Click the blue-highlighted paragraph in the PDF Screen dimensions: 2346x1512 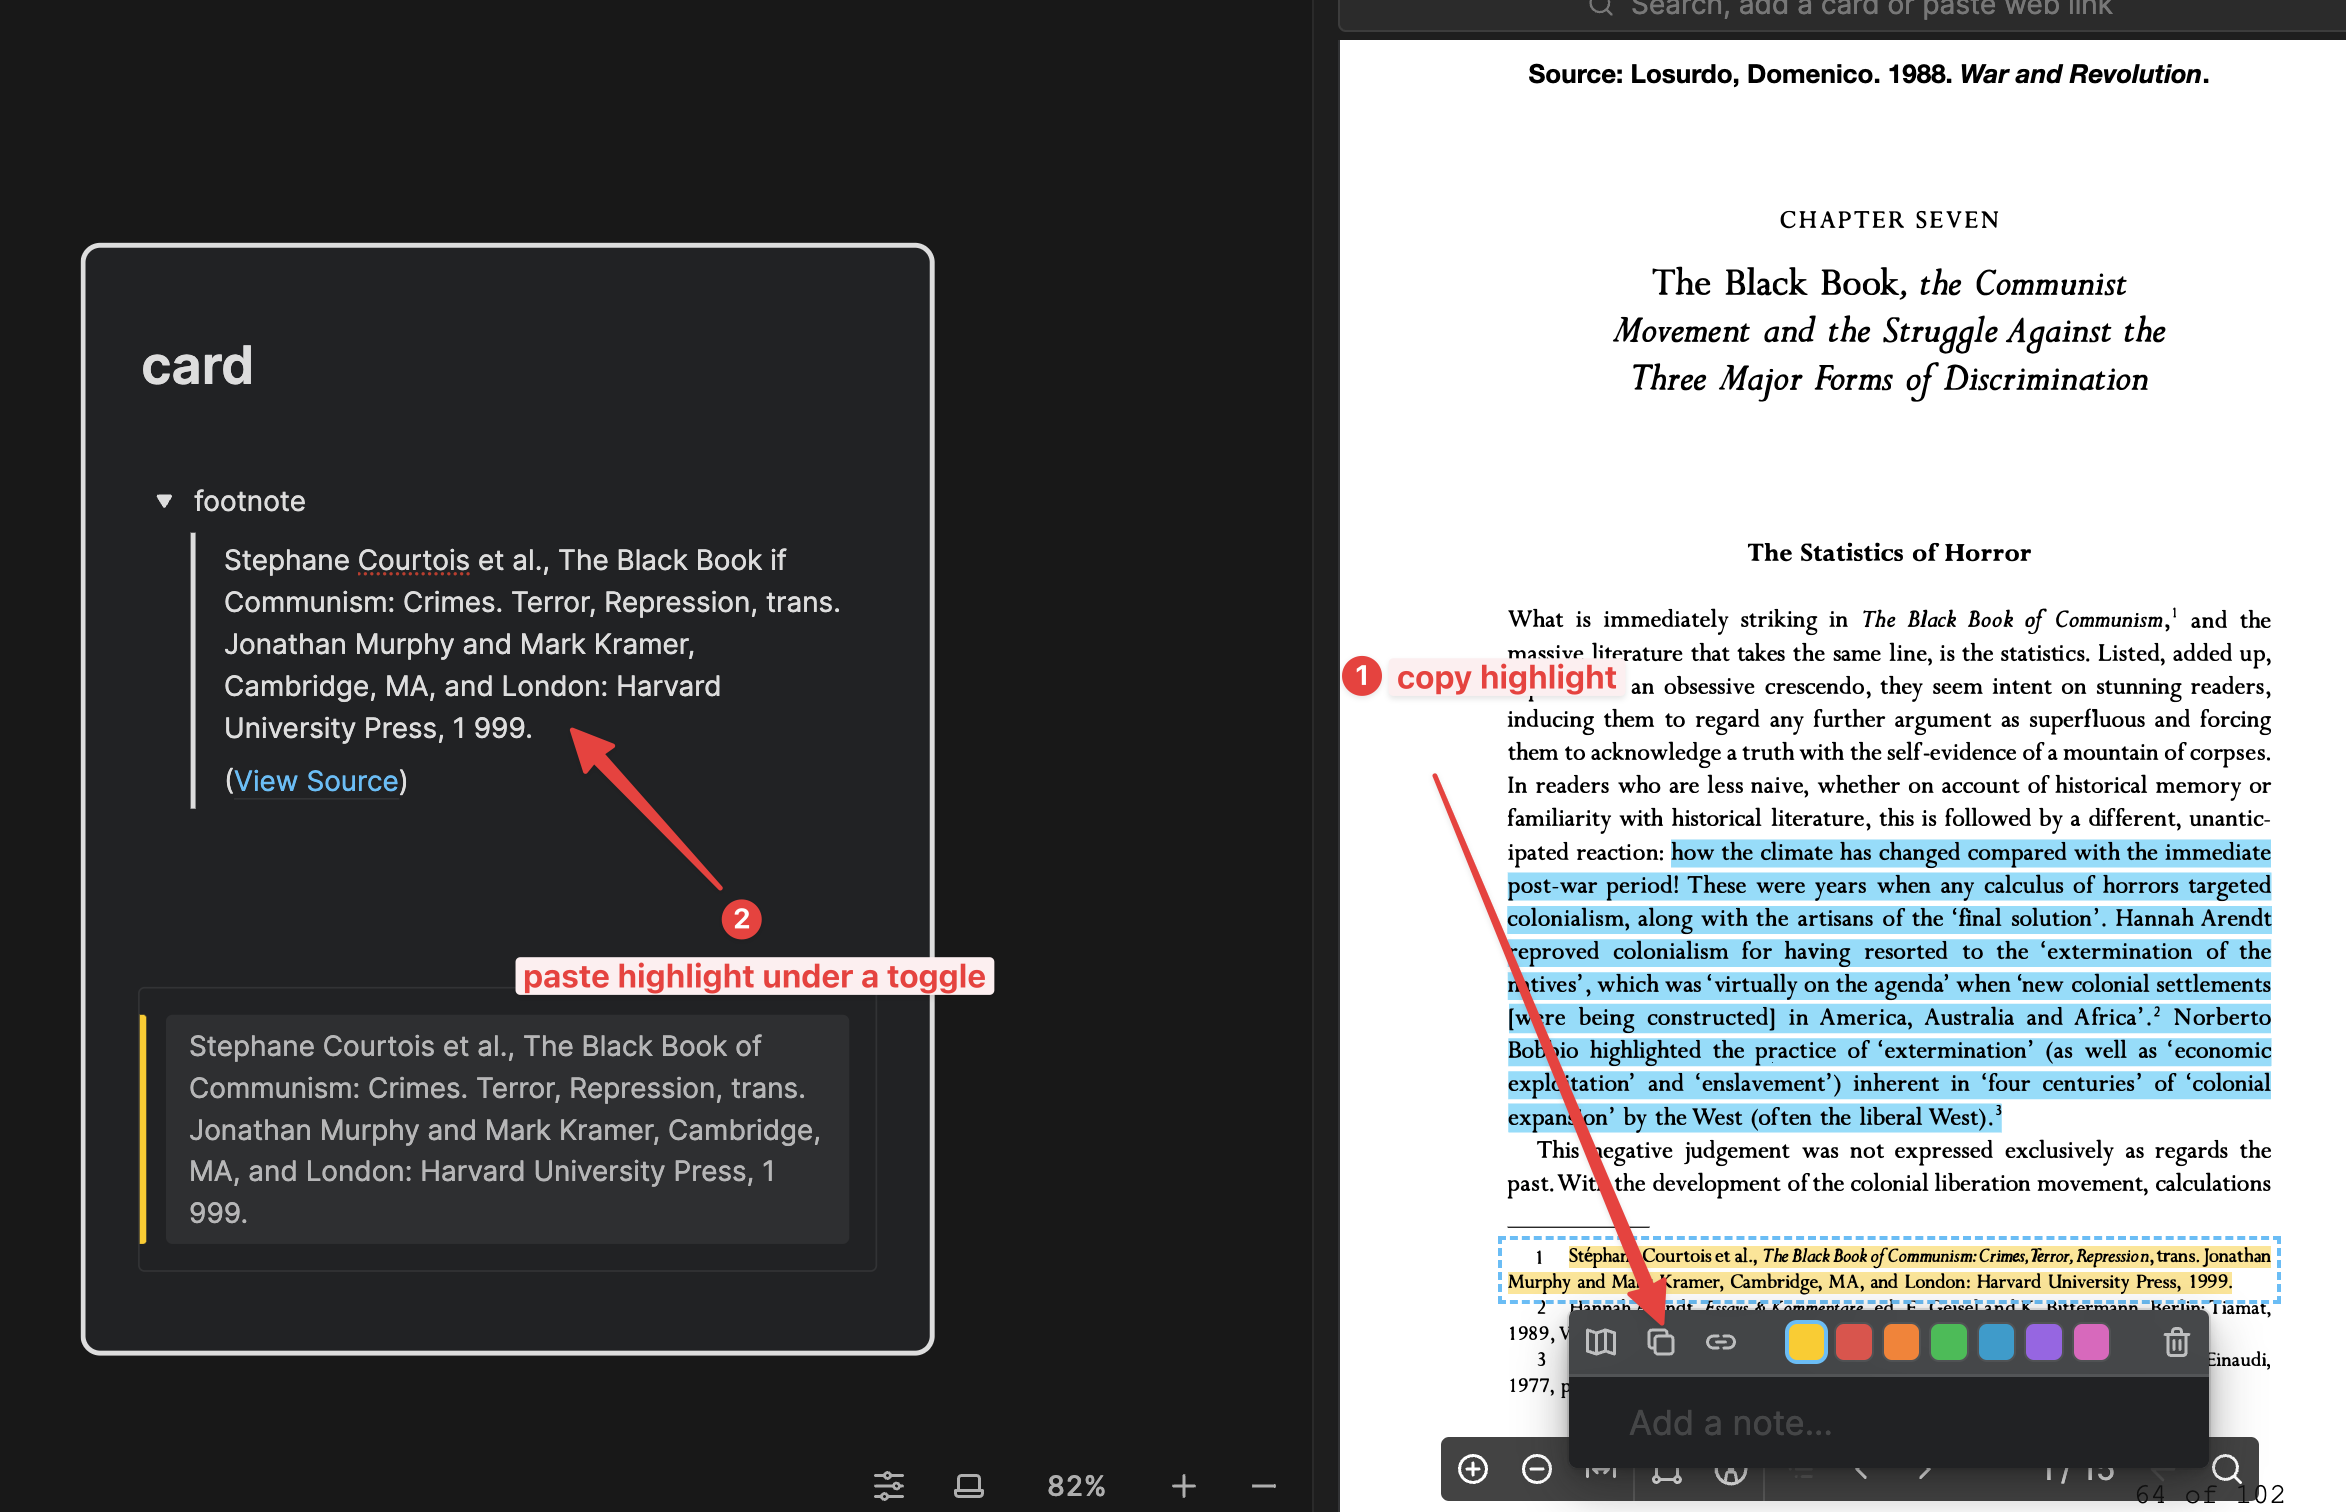tap(1889, 985)
